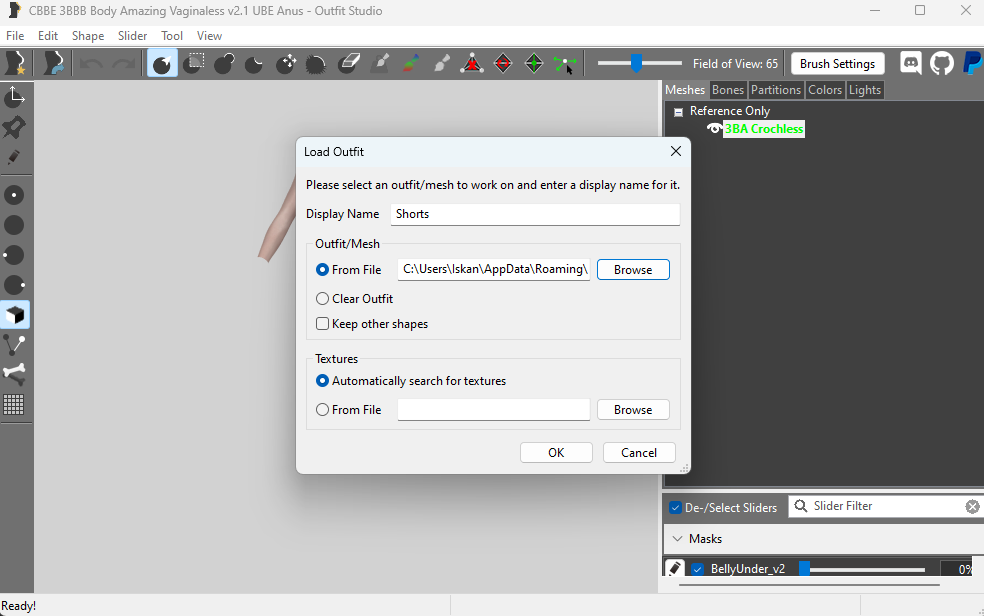Switch to the Colors tab

(825, 90)
